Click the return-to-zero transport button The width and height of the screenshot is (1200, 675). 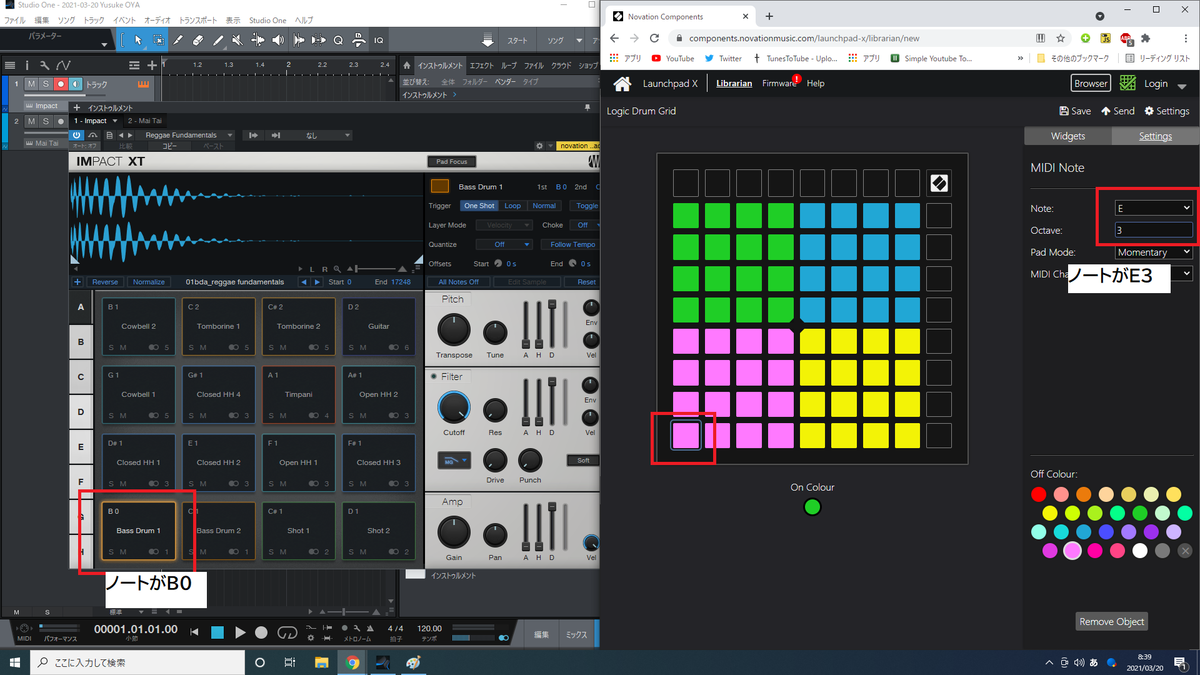point(194,632)
